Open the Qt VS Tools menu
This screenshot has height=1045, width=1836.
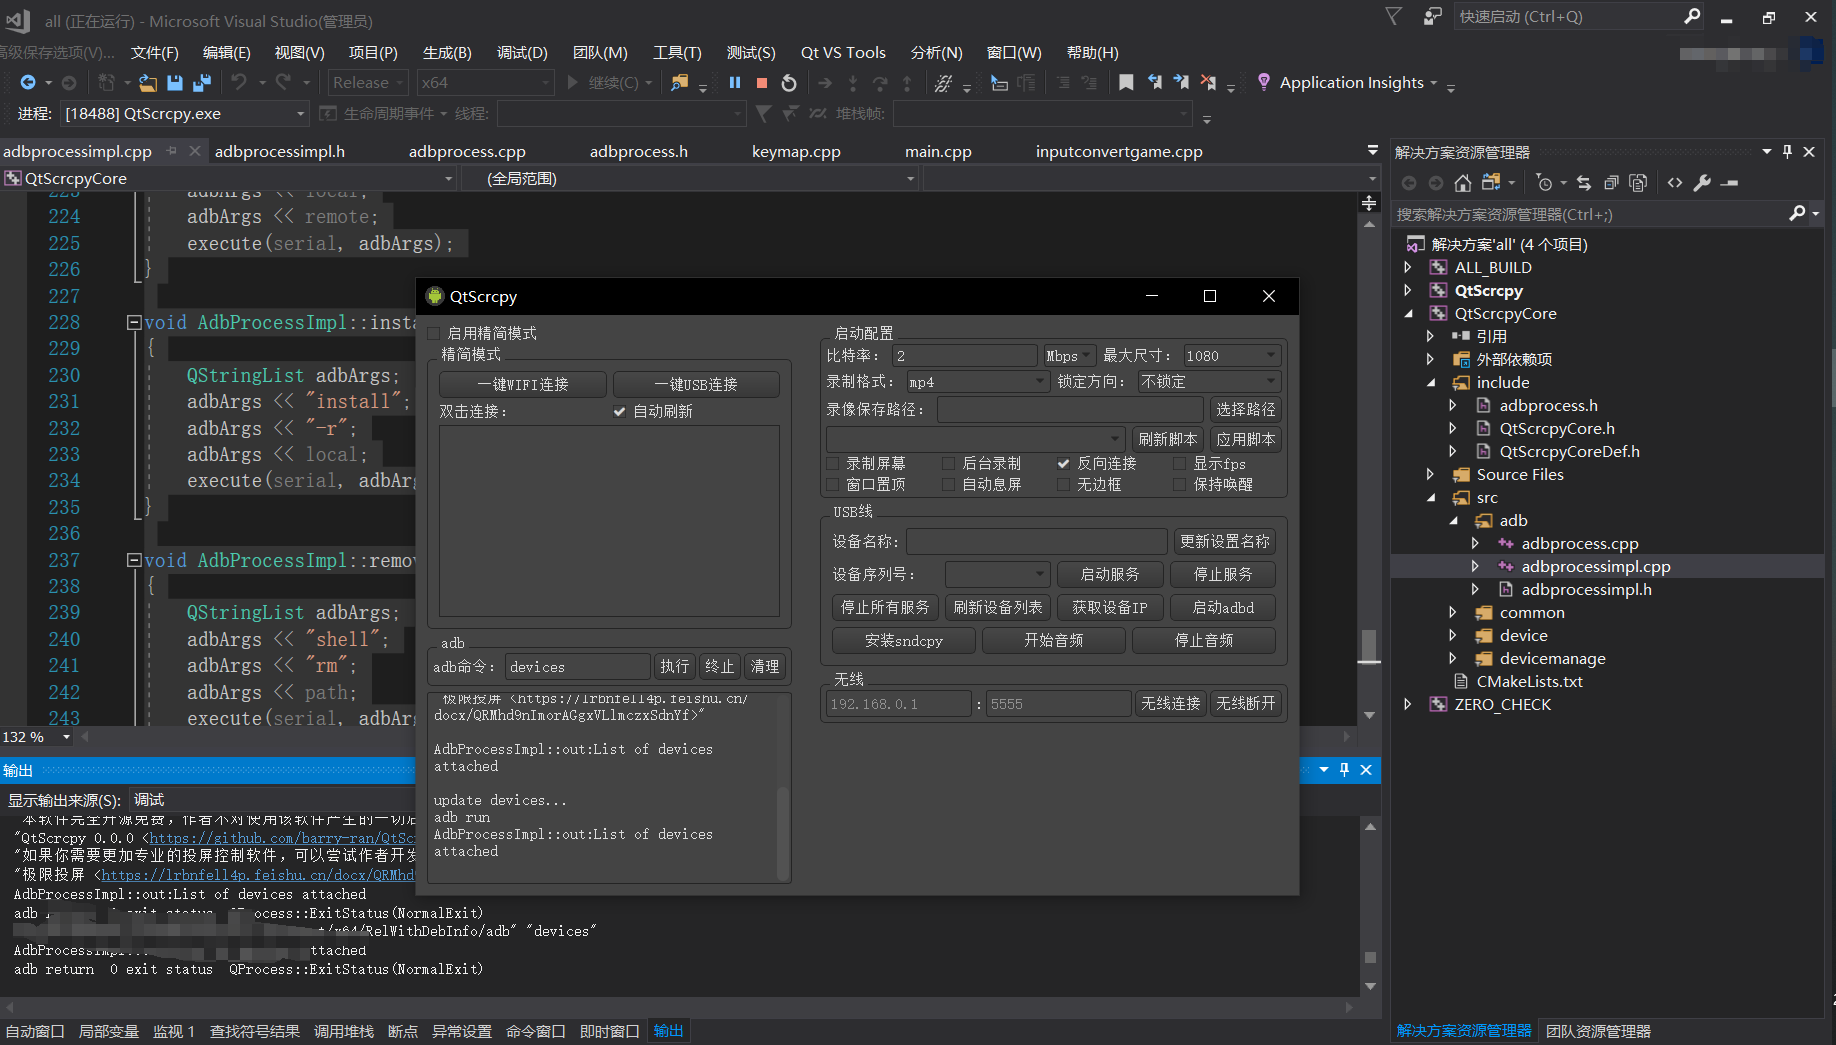coord(843,52)
